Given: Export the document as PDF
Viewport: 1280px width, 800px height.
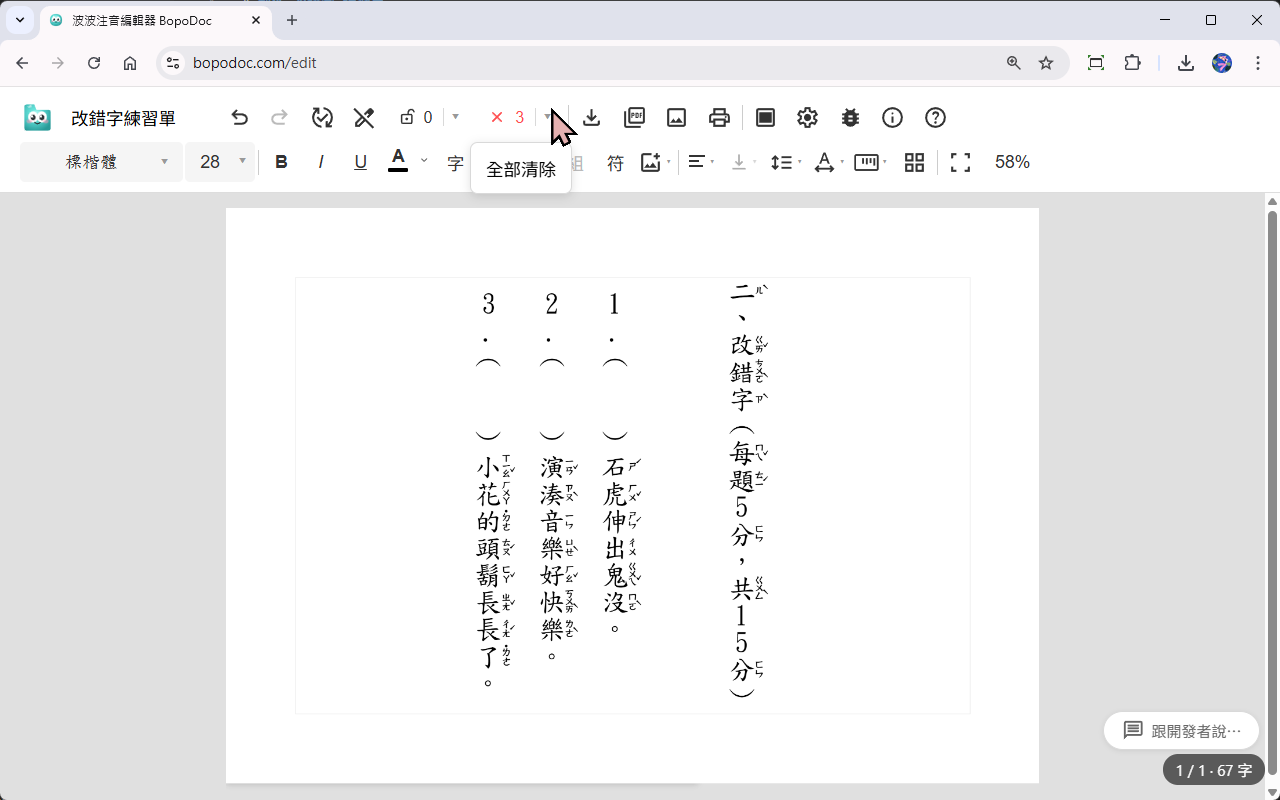Looking at the screenshot, I should point(634,118).
